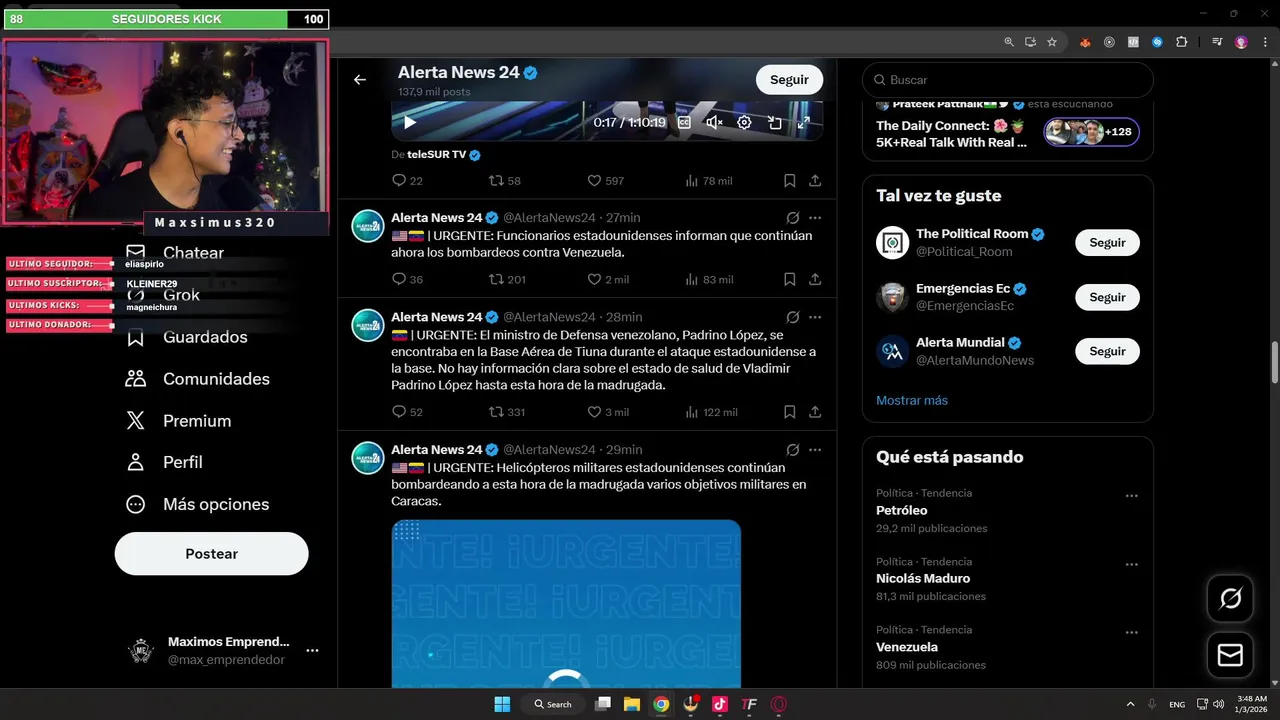The height and width of the screenshot is (720, 1280).
Task: Open video in picture-in-picture mode
Action: (x=774, y=122)
